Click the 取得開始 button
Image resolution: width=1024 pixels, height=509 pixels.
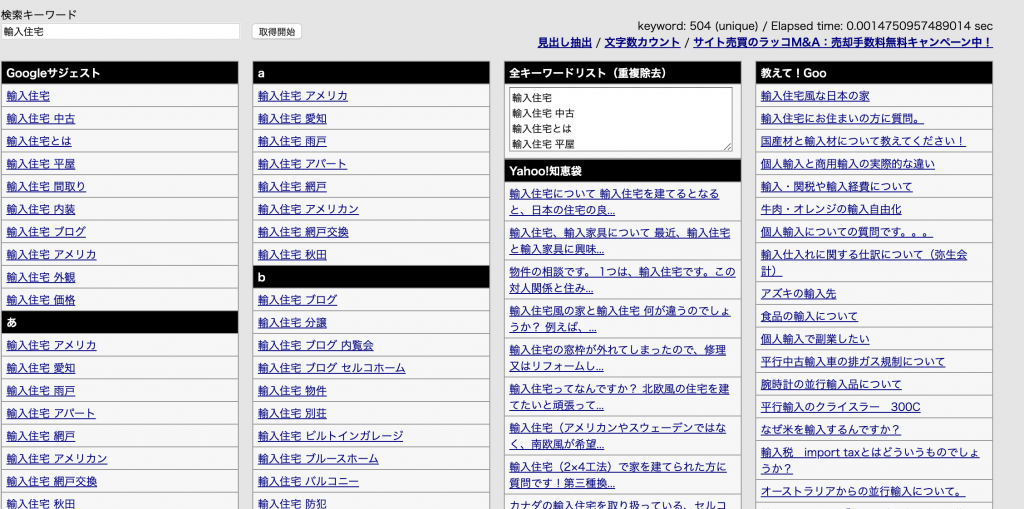[277, 31]
